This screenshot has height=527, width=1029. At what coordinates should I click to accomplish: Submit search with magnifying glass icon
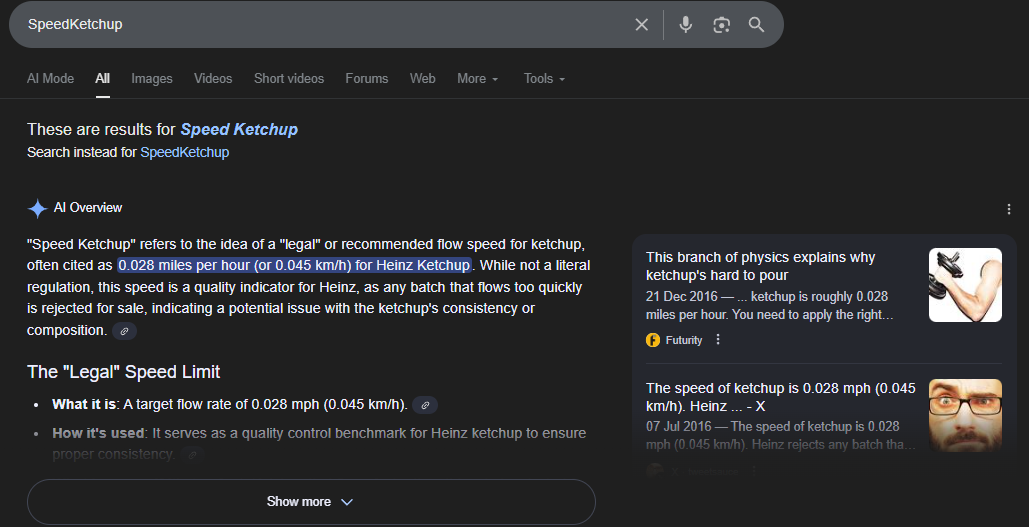pos(756,25)
